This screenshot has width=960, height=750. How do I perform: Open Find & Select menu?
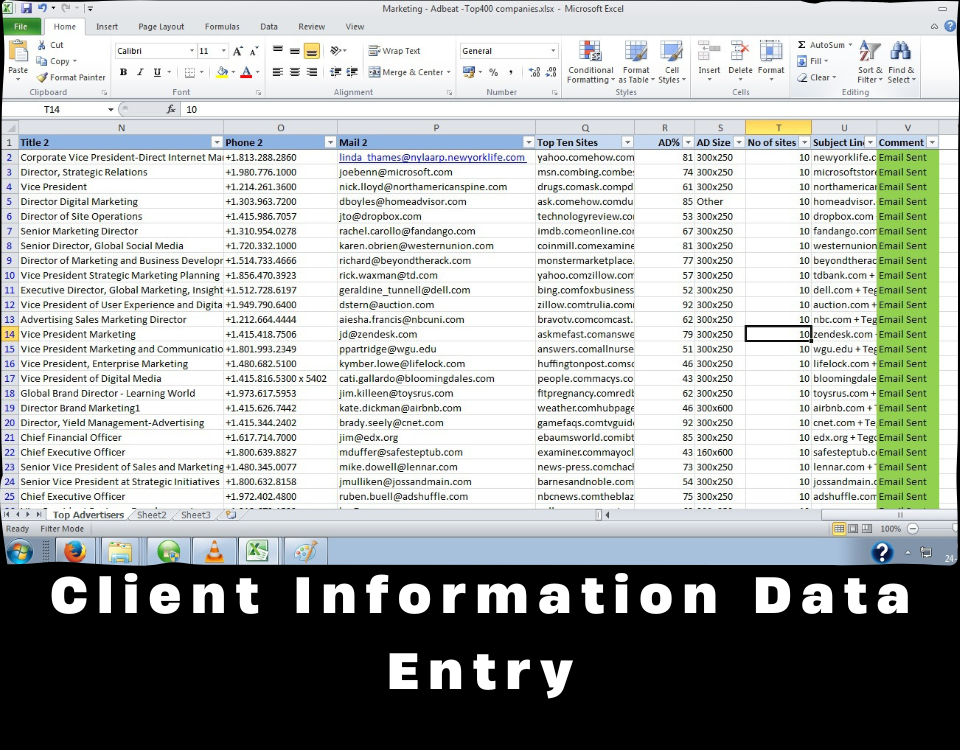(901, 62)
